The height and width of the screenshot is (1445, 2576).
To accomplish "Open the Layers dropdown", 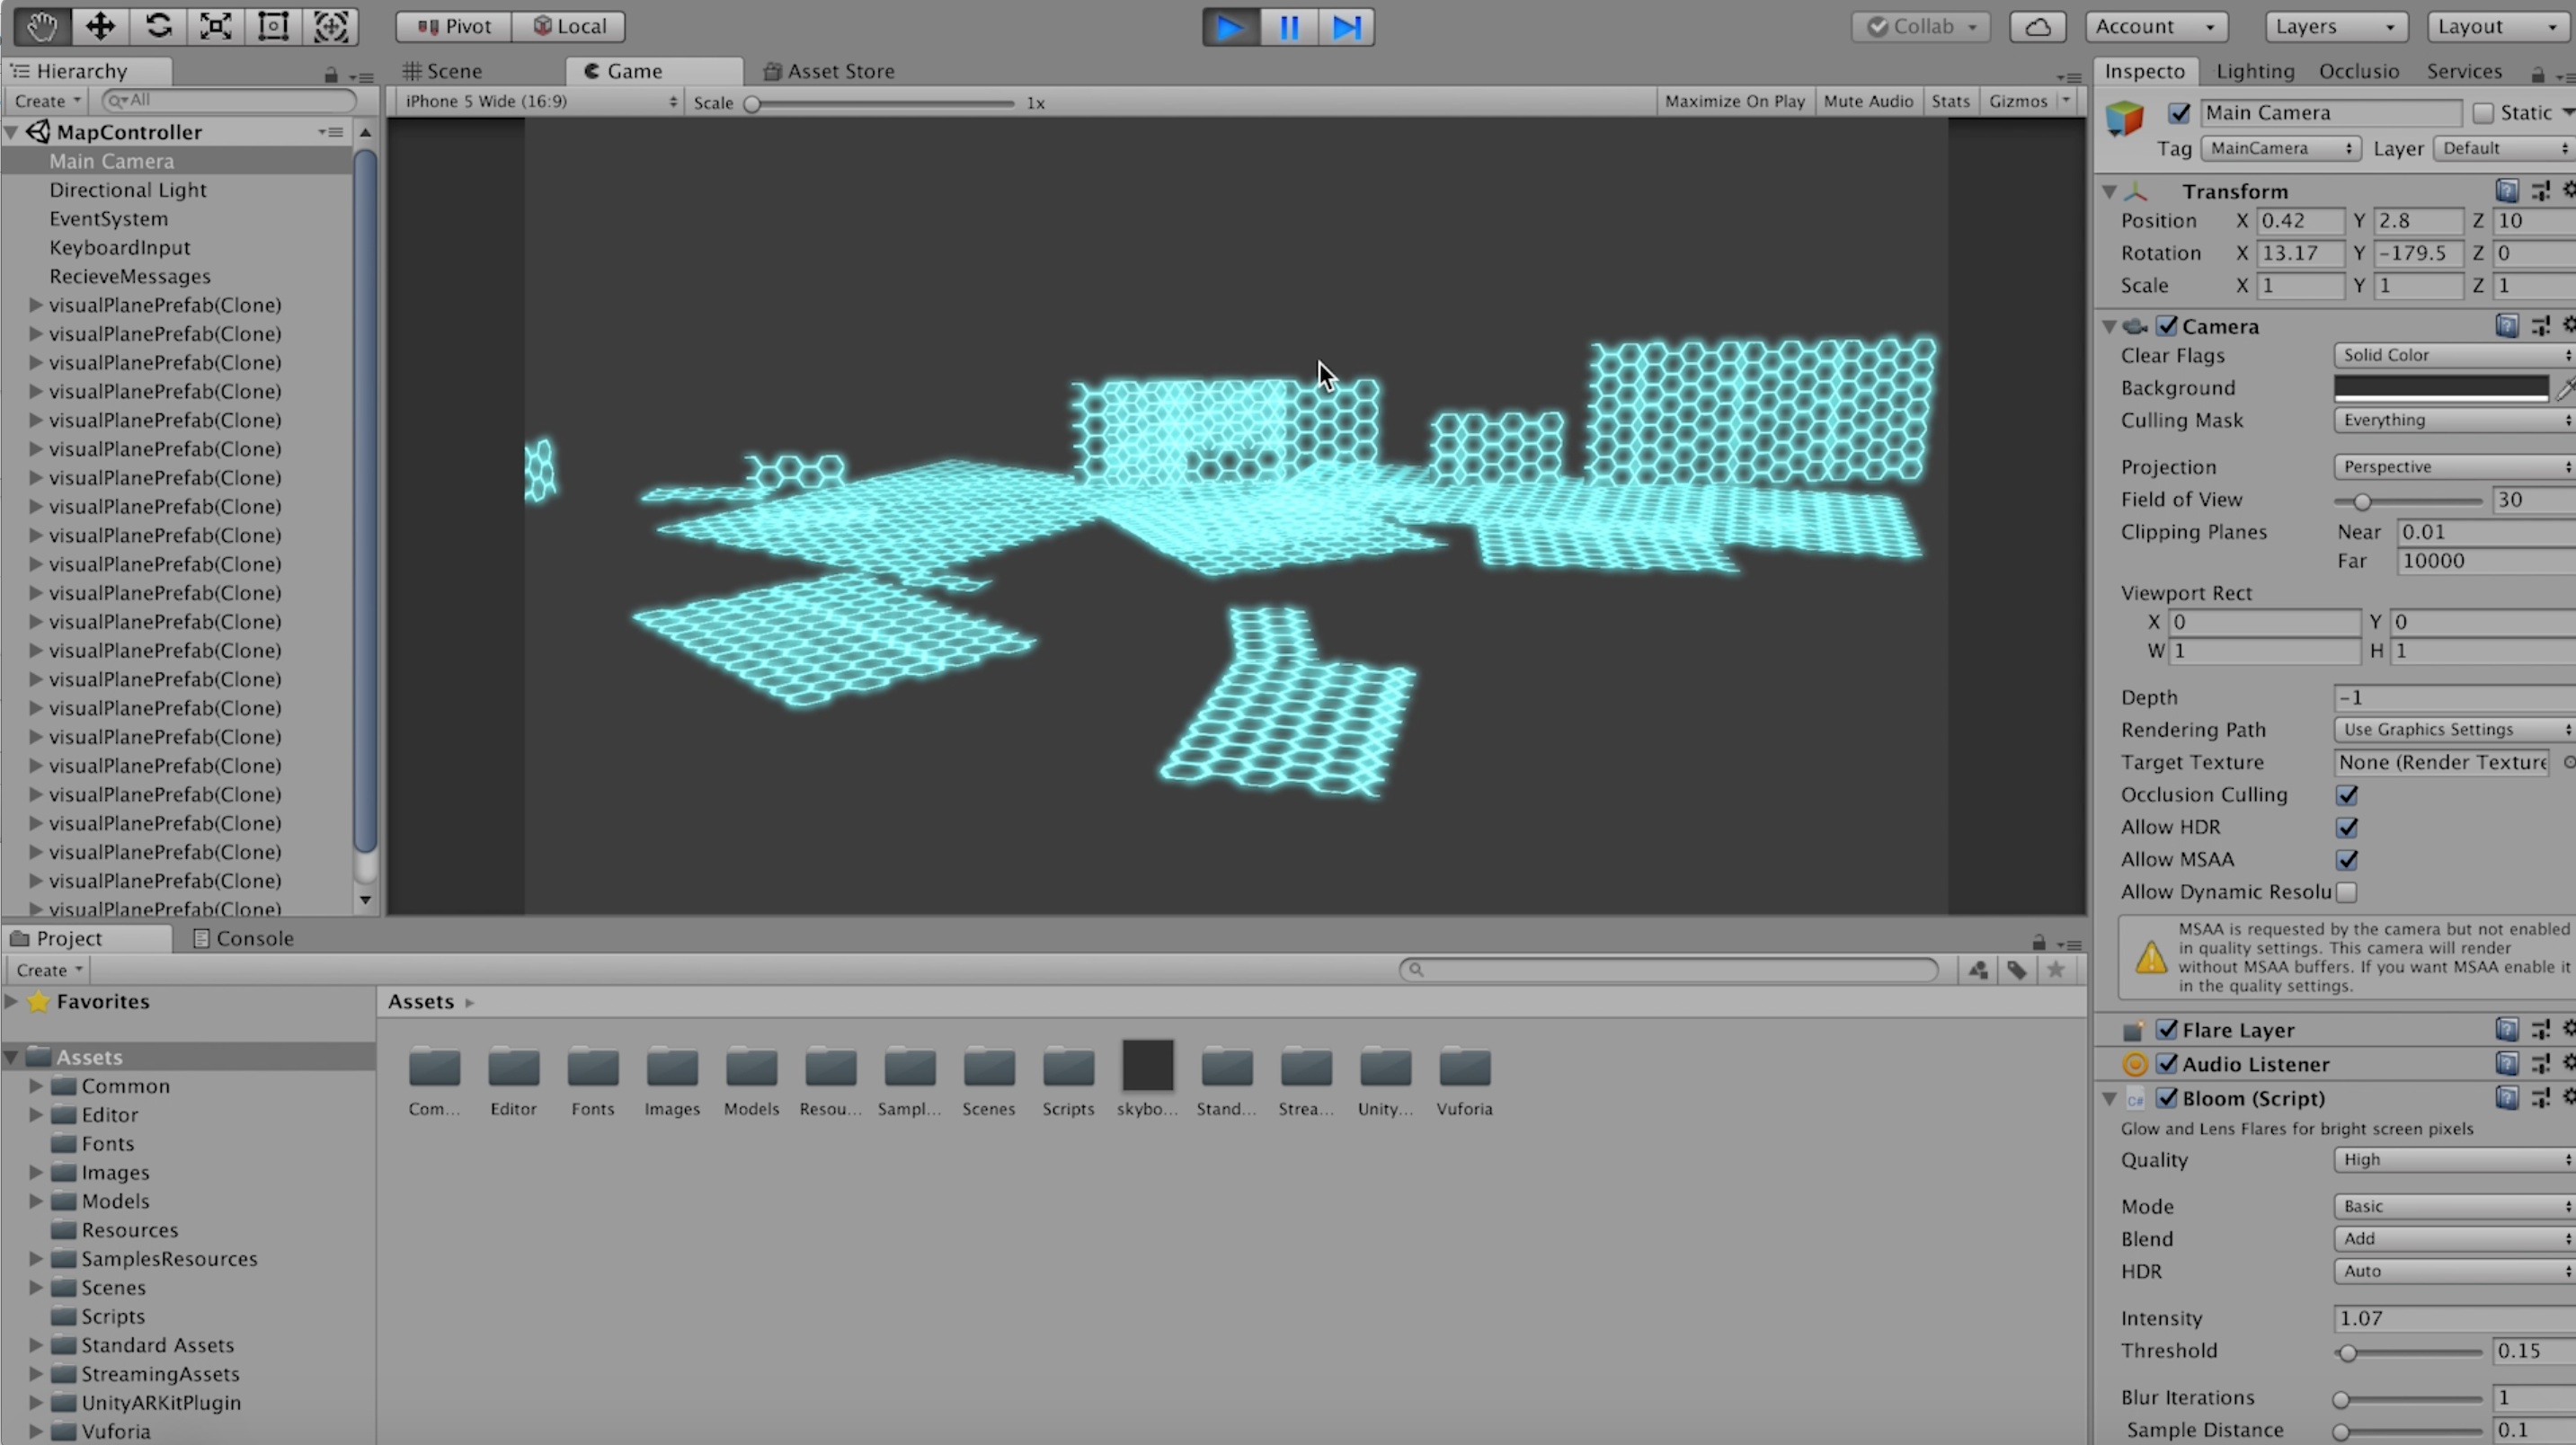I will 2334,27.
